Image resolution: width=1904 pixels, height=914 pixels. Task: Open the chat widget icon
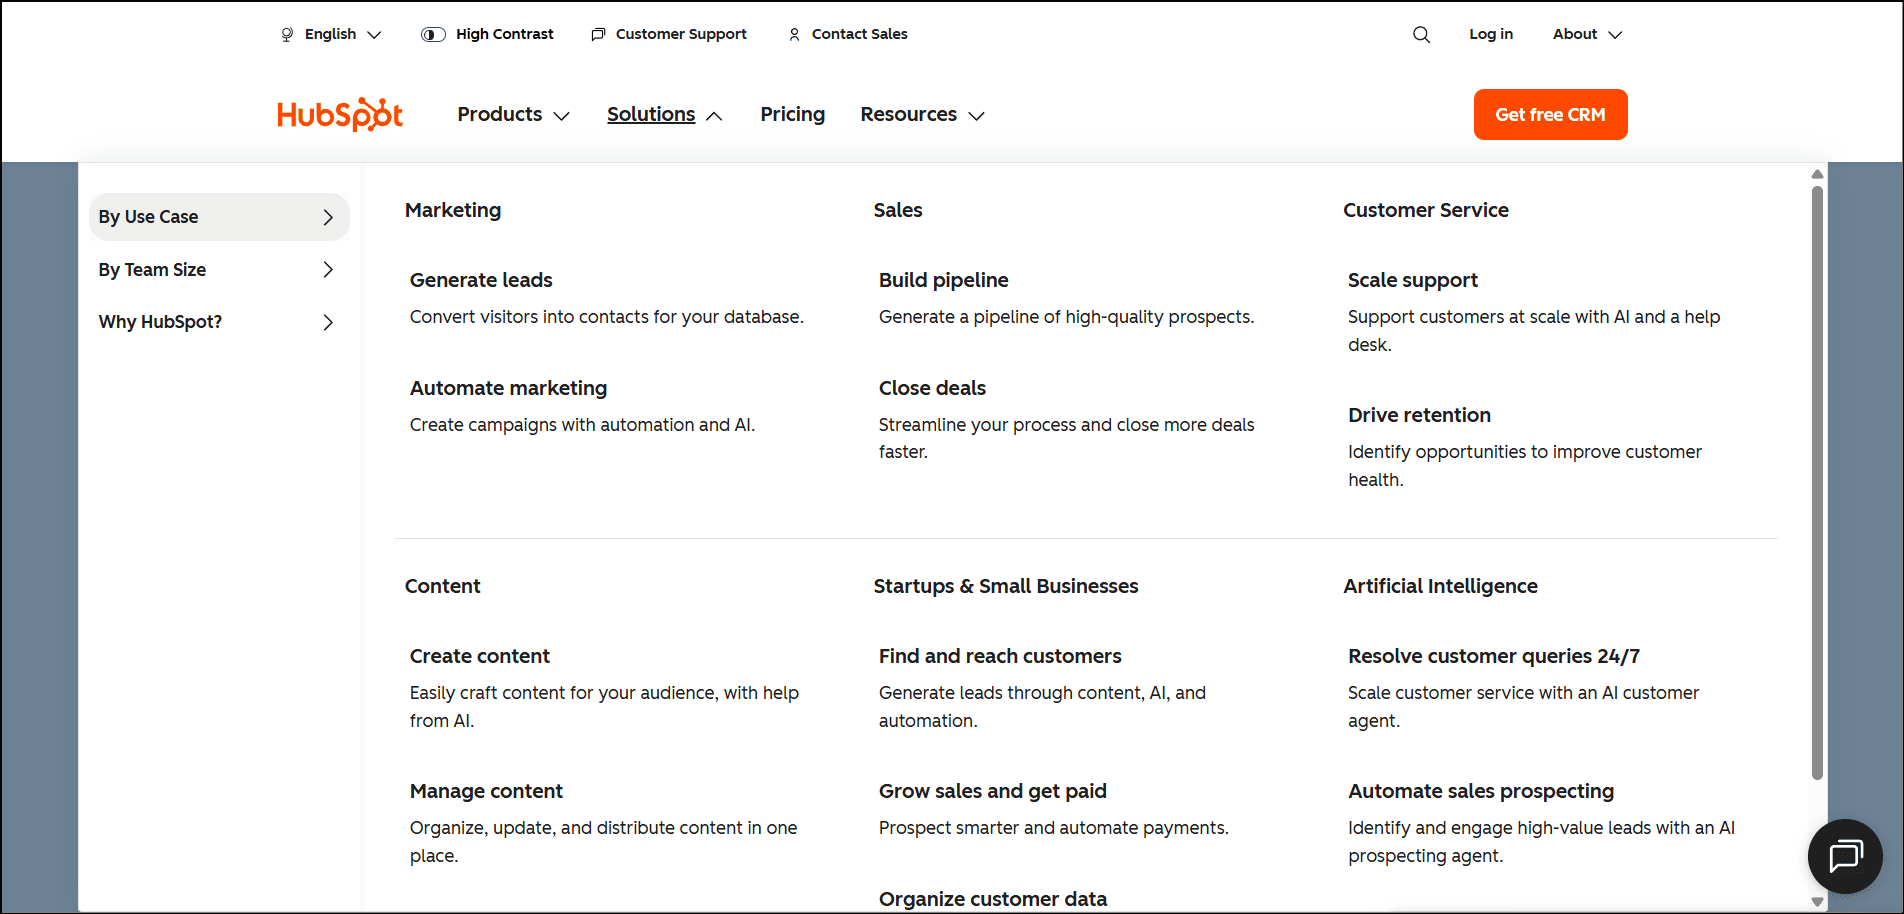click(x=1845, y=856)
